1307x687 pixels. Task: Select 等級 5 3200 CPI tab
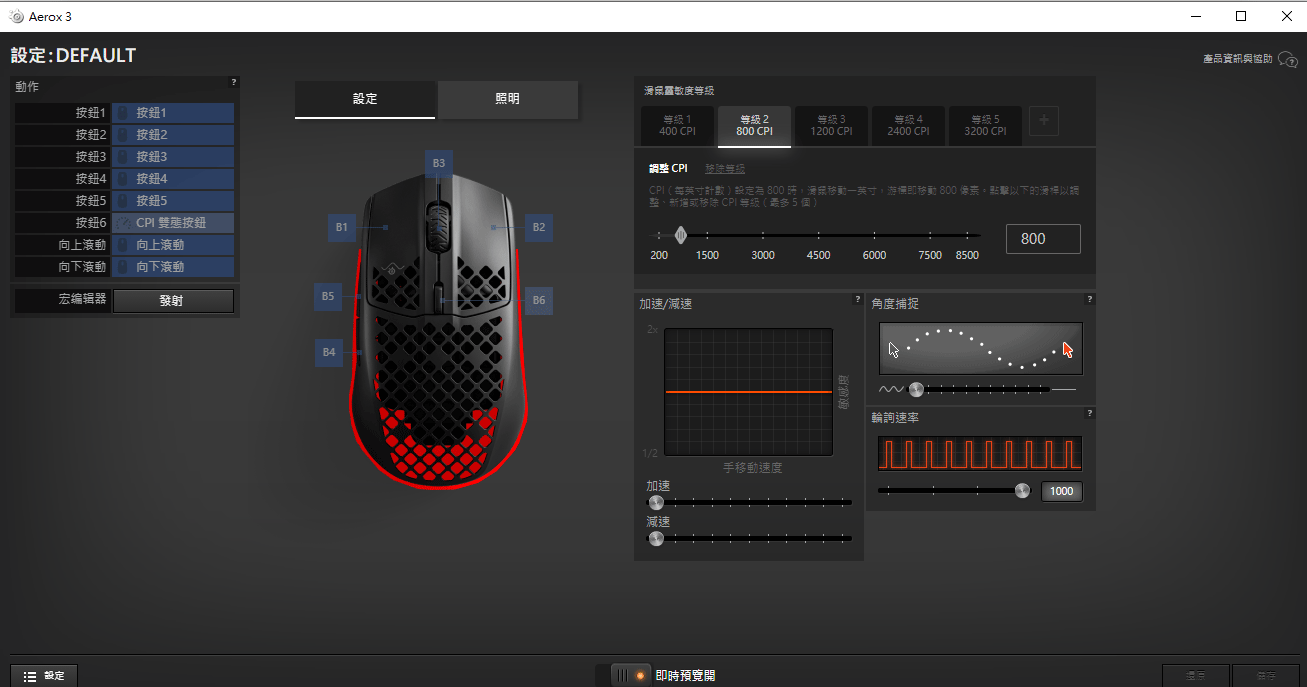coord(985,126)
